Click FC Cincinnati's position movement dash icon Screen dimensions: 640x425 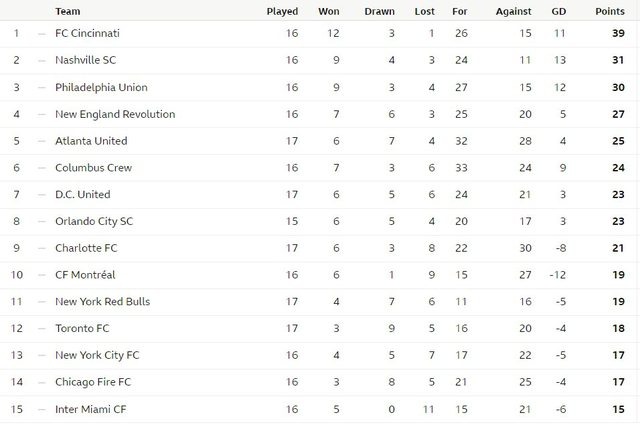click(x=42, y=34)
